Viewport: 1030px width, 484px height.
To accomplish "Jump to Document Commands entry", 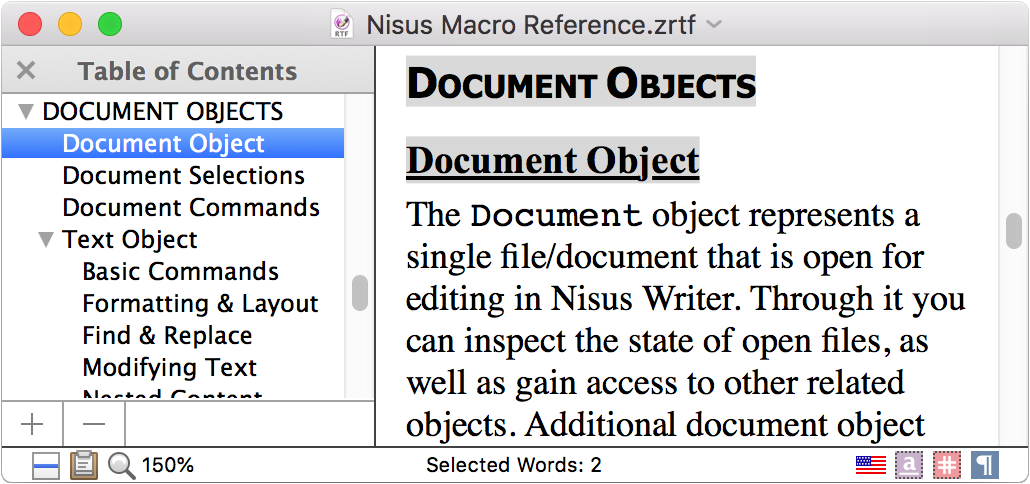I will tap(191, 208).
